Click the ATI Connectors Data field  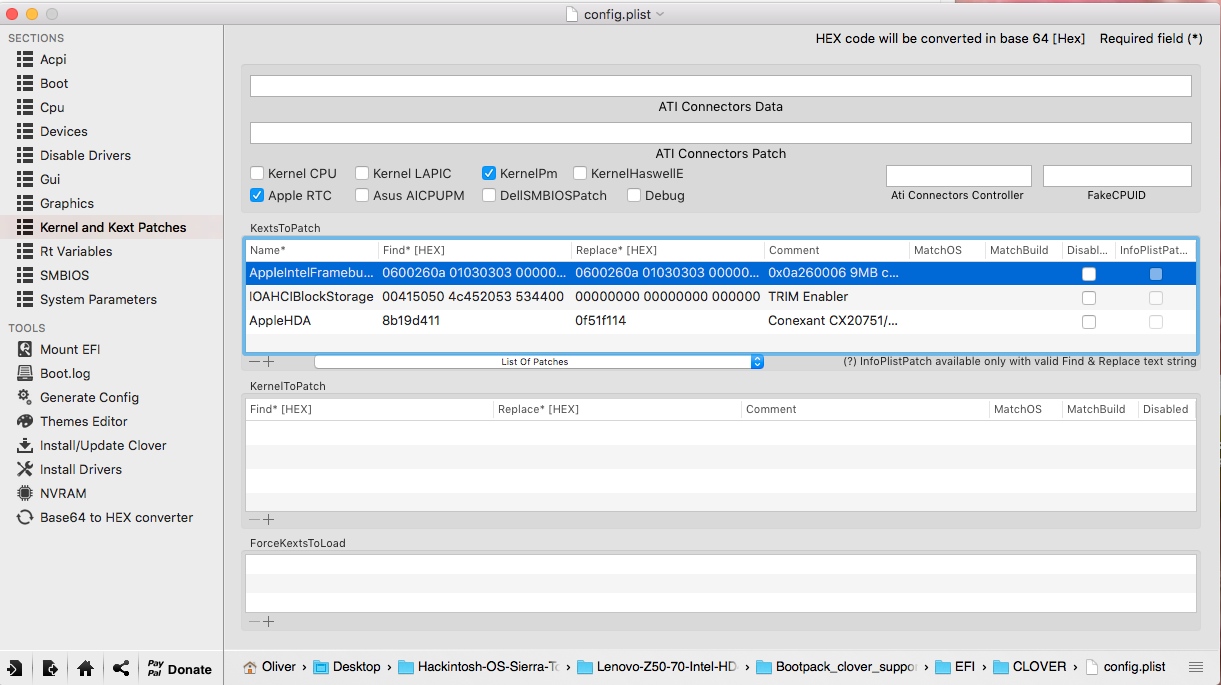pyautogui.click(x=720, y=86)
